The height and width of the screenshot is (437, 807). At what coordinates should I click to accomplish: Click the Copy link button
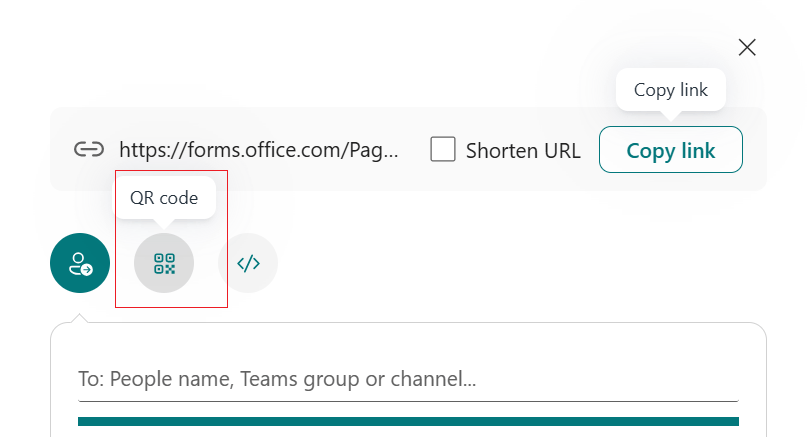click(x=671, y=150)
